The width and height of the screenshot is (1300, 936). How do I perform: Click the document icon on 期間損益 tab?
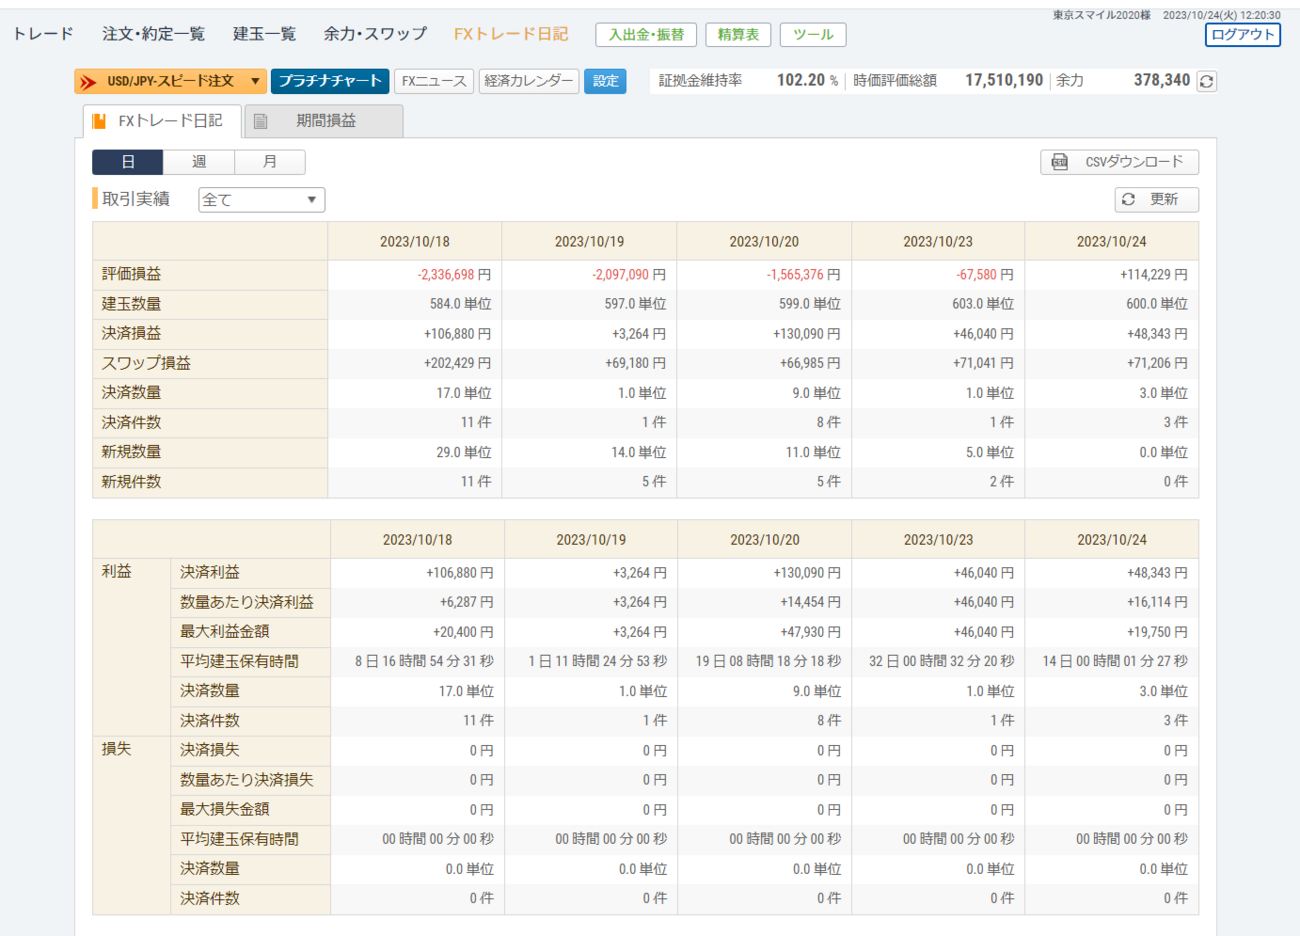(x=261, y=121)
